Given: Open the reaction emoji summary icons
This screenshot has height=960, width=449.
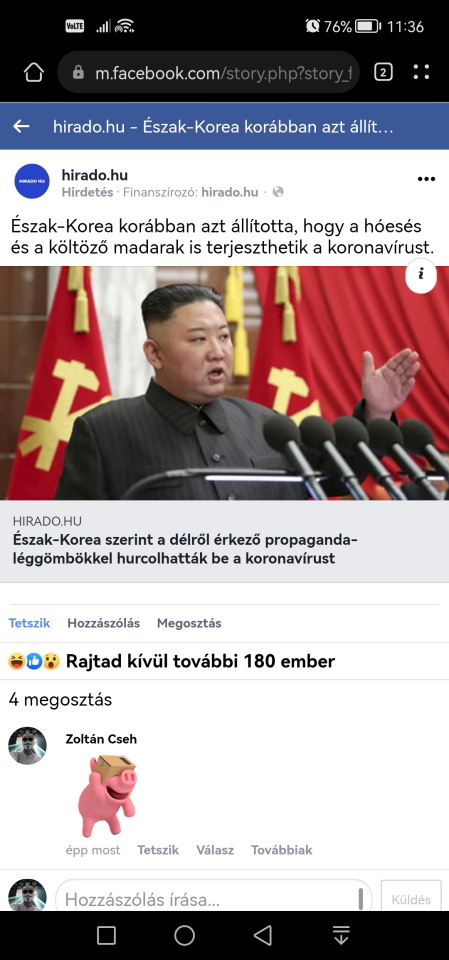Looking at the screenshot, I should pyautogui.click(x=34, y=661).
